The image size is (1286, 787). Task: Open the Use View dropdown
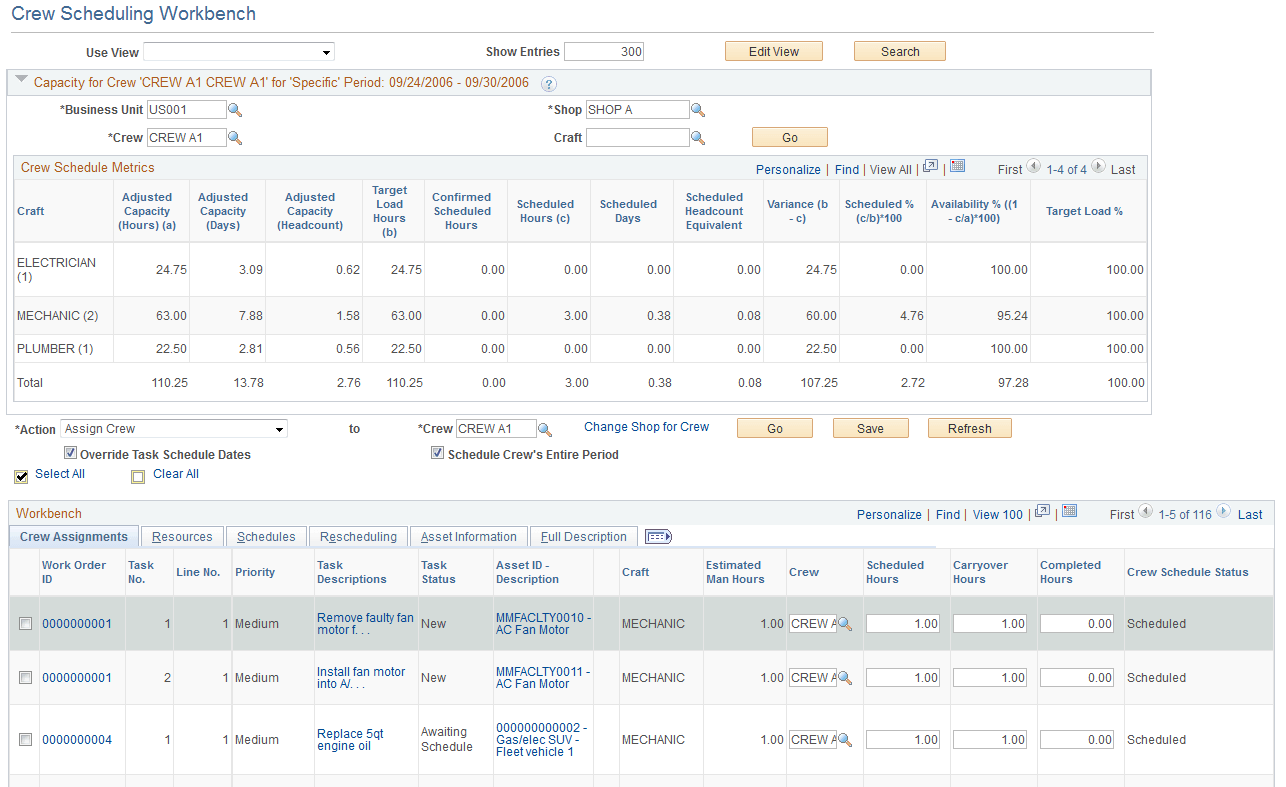pos(325,51)
